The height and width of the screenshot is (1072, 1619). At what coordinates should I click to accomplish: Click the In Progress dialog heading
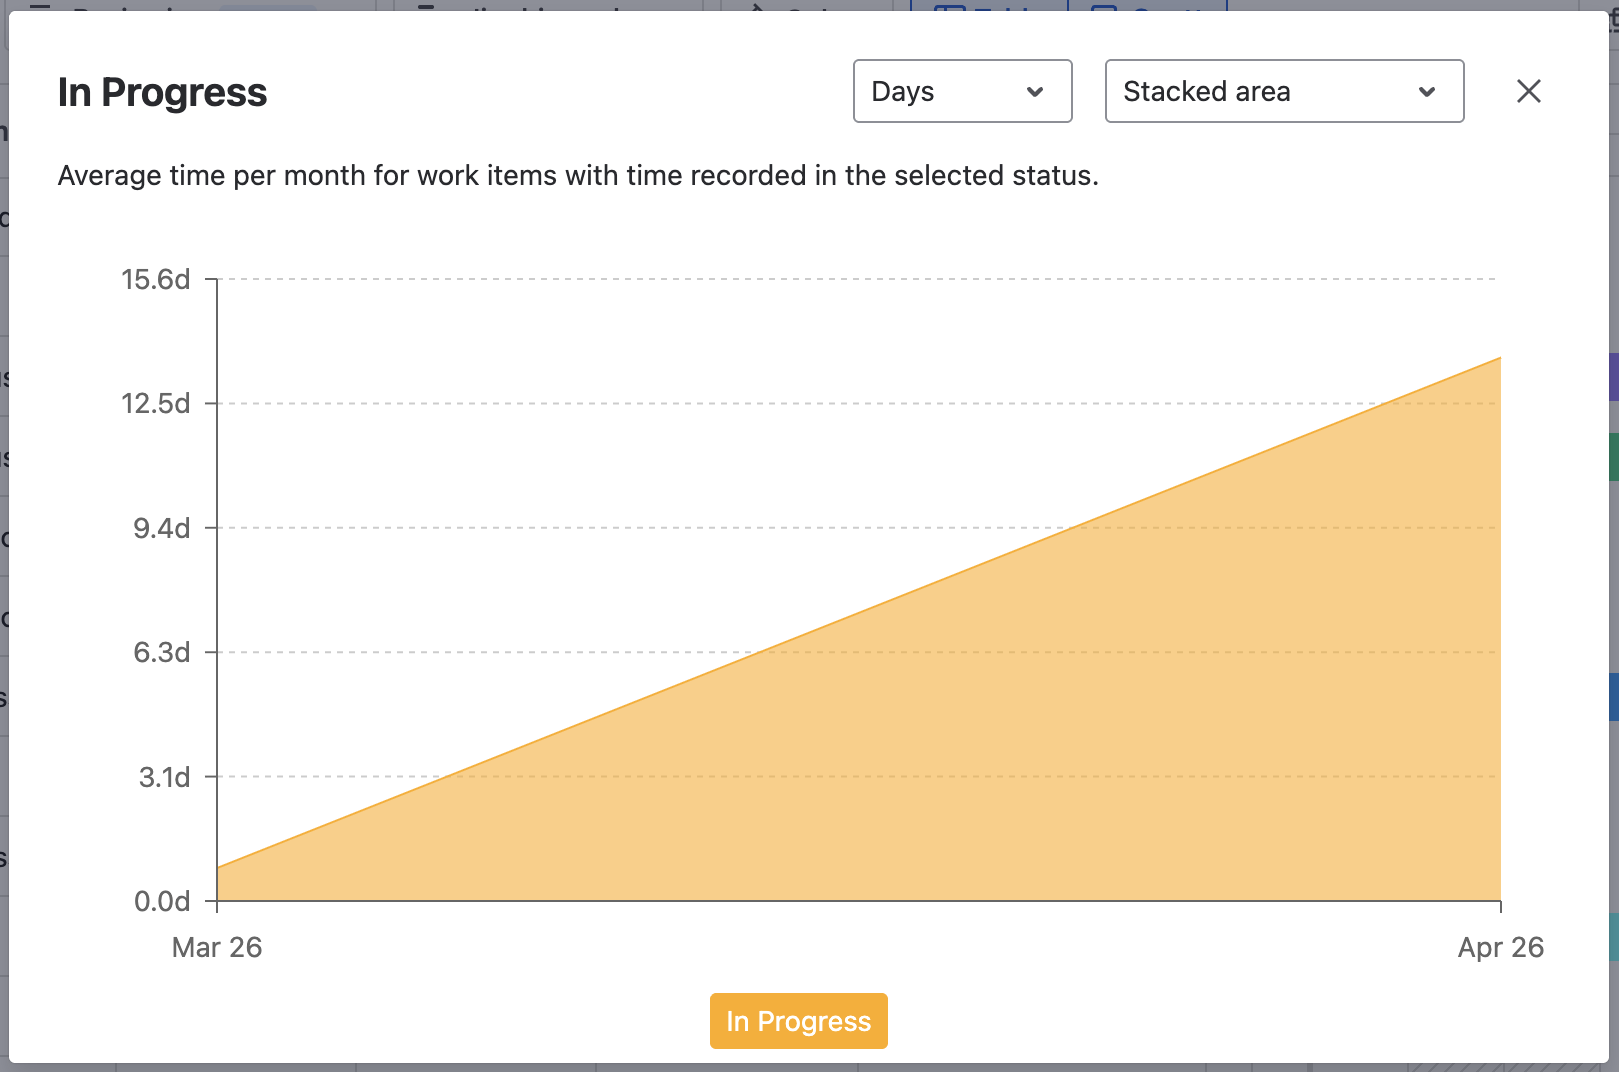click(x=162, y=92)
